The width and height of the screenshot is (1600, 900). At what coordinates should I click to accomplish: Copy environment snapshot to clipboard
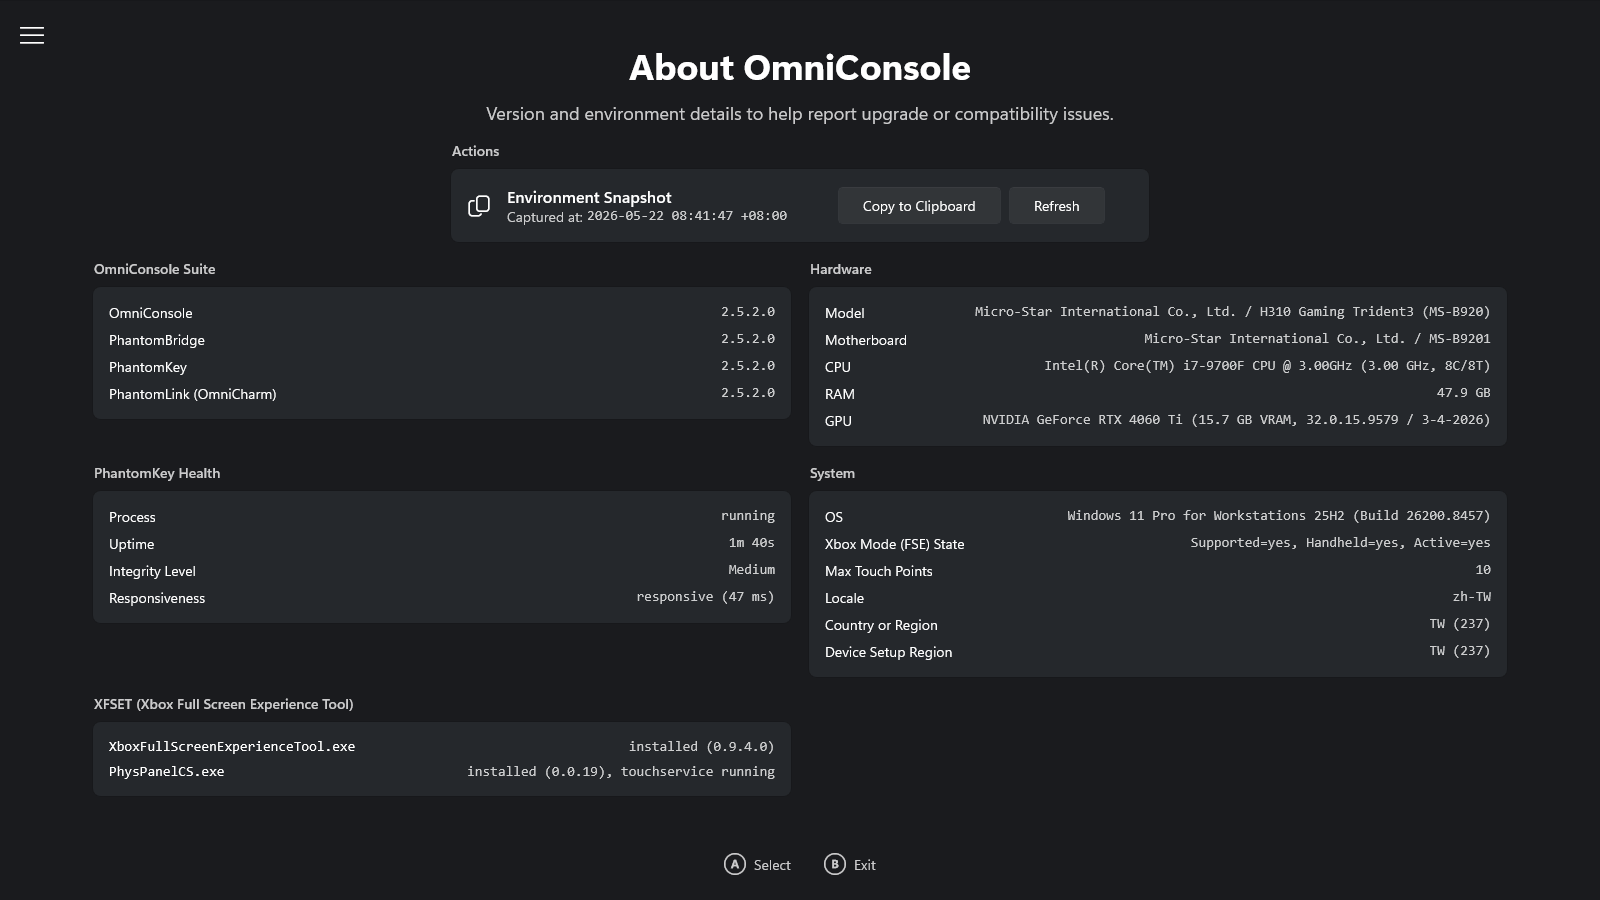click(x=919, y=206)
